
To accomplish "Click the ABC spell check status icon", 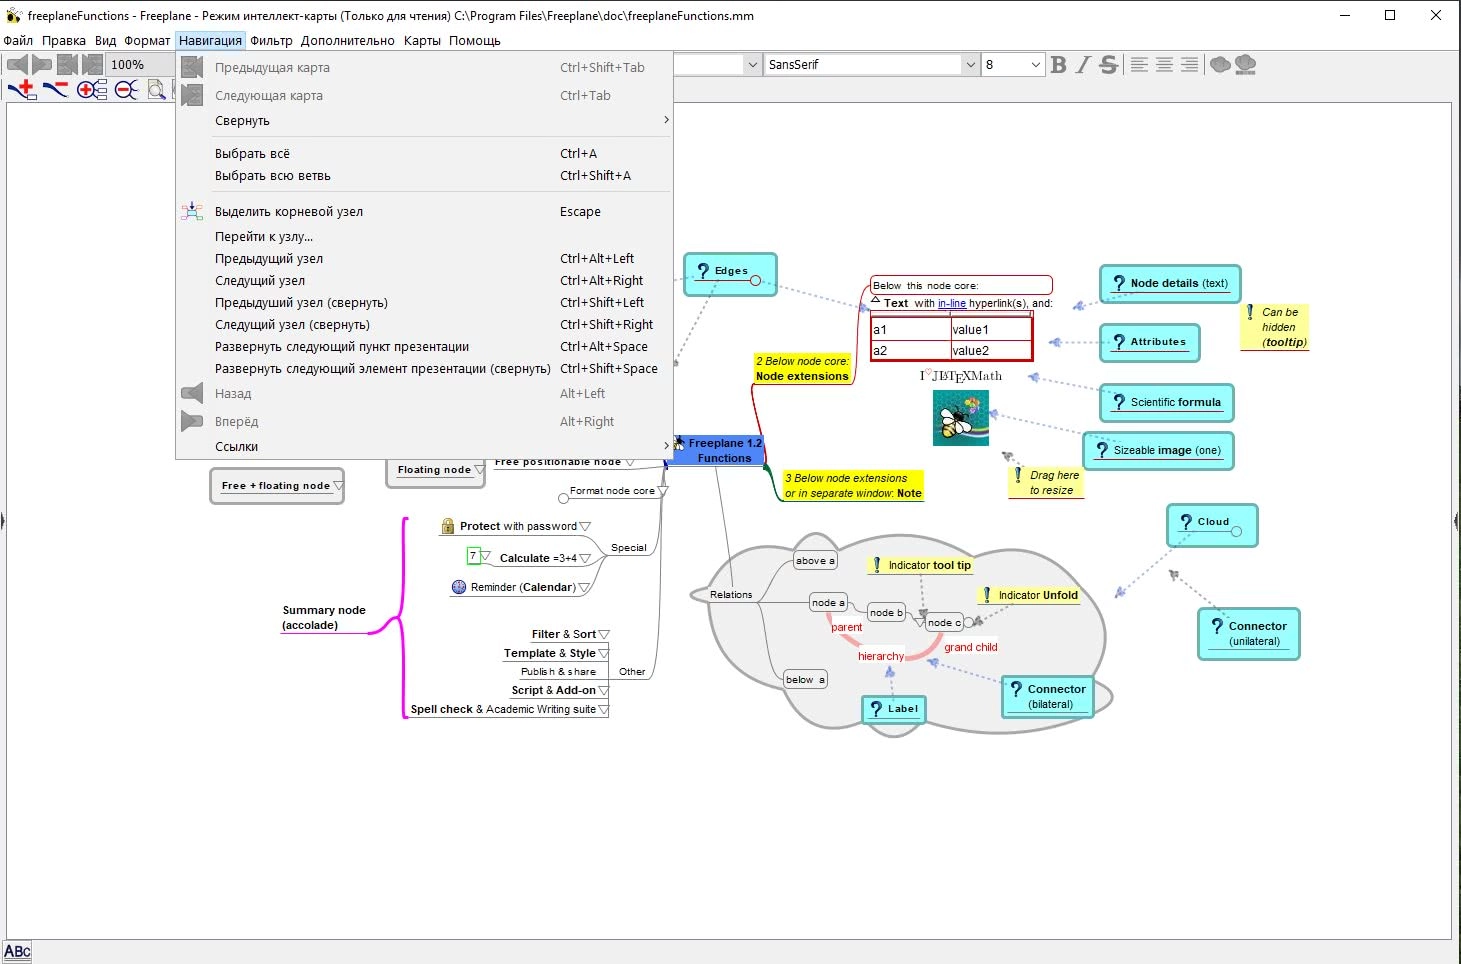I will [x=17, y=952].
